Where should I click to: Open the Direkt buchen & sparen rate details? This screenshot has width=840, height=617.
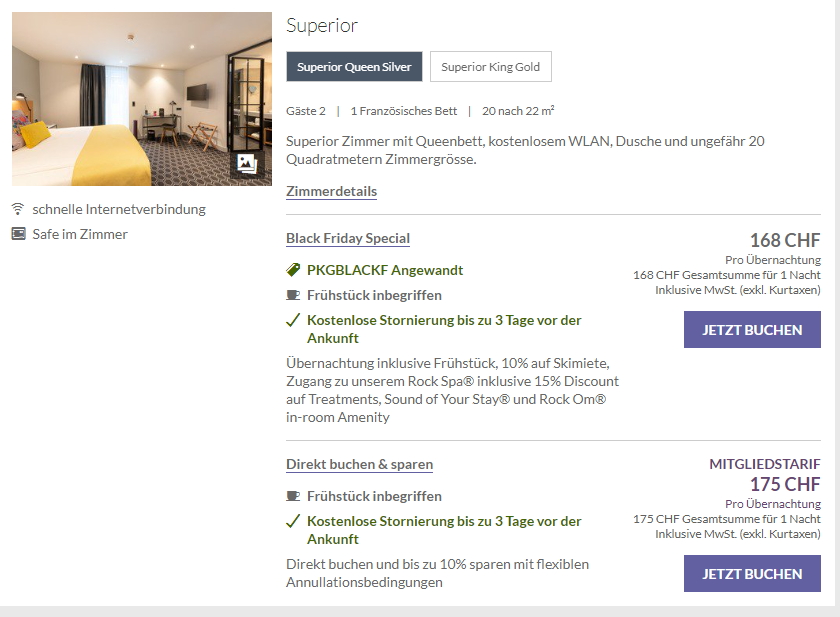359,464
